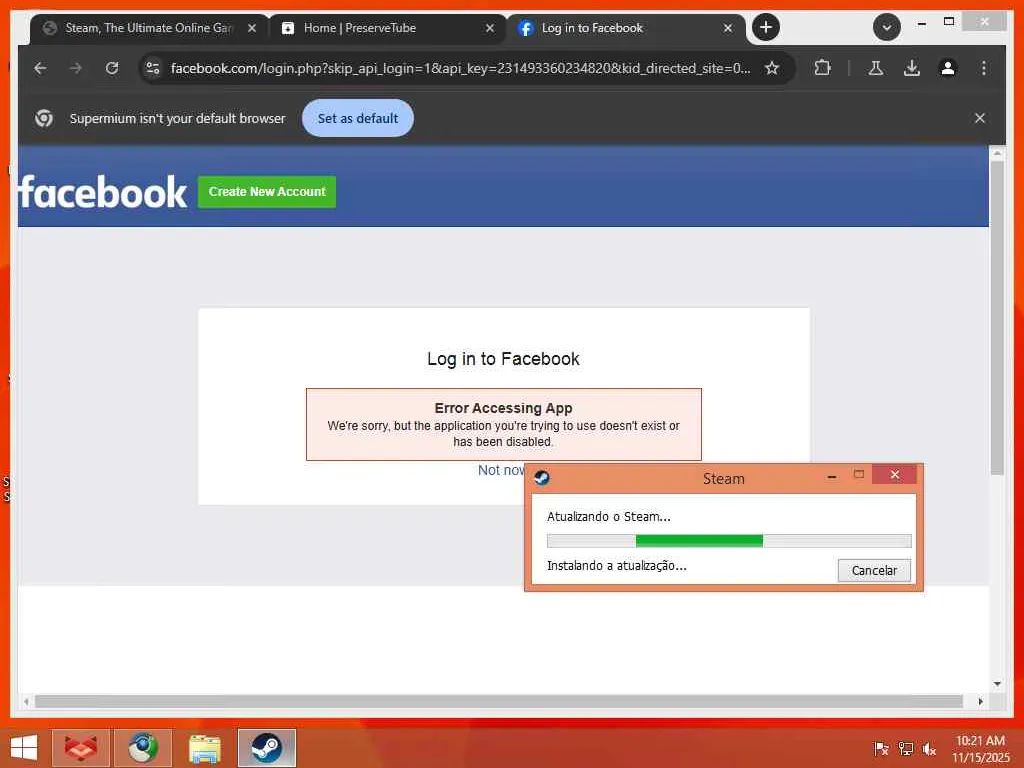This screenshot has width=1024, height=768.
Task: Click the horizontal scroll left arrow
Action: [25, 701]
